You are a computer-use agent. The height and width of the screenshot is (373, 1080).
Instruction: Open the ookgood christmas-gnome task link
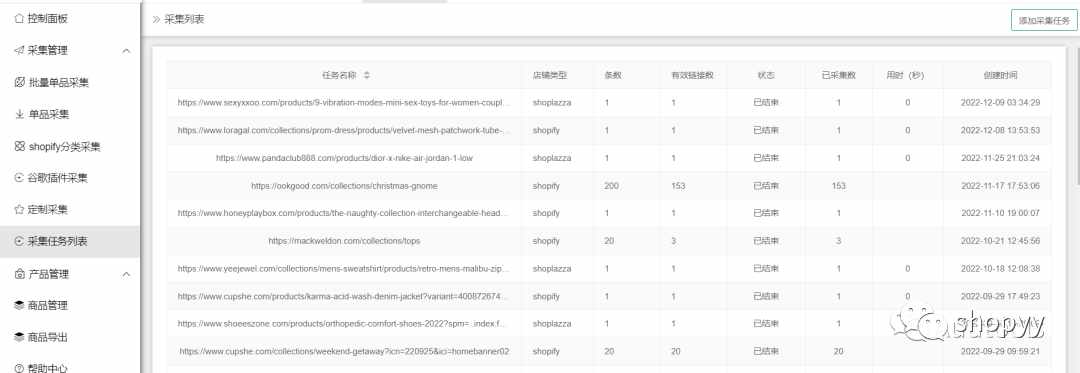point(344,186)
